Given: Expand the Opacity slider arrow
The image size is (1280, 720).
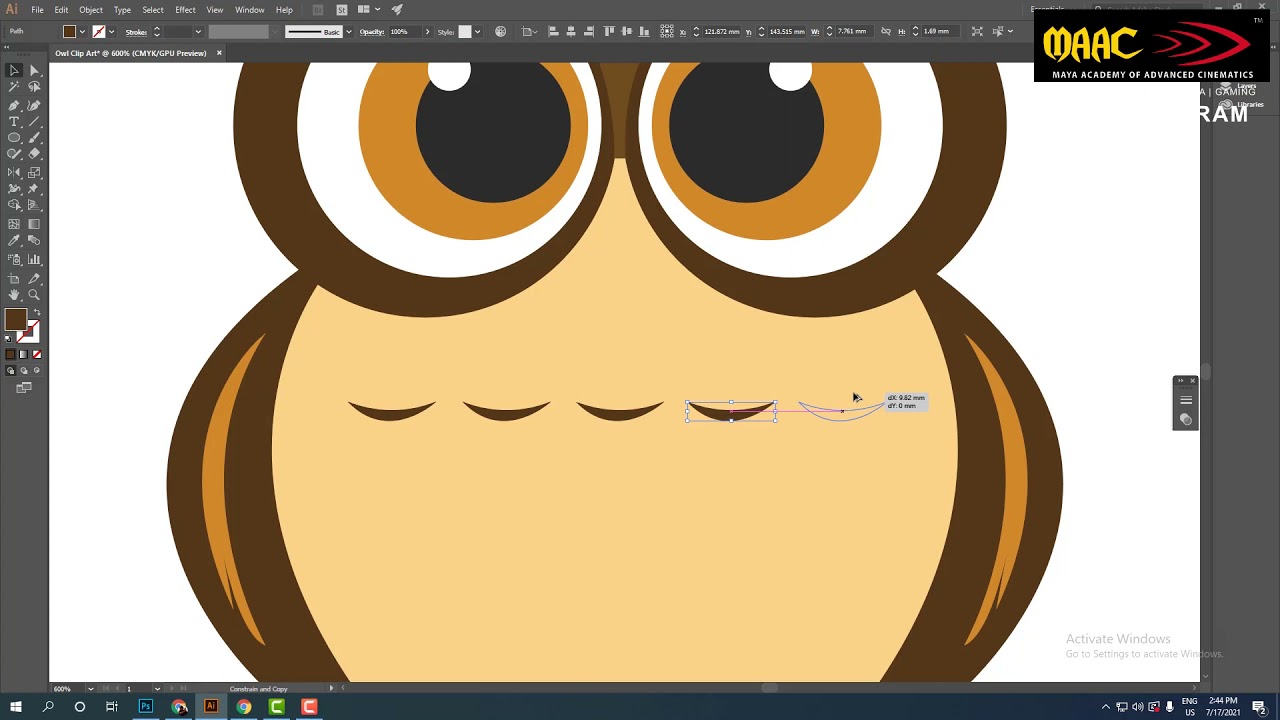Looking at the screenshot, I should (x=427, y=32).
